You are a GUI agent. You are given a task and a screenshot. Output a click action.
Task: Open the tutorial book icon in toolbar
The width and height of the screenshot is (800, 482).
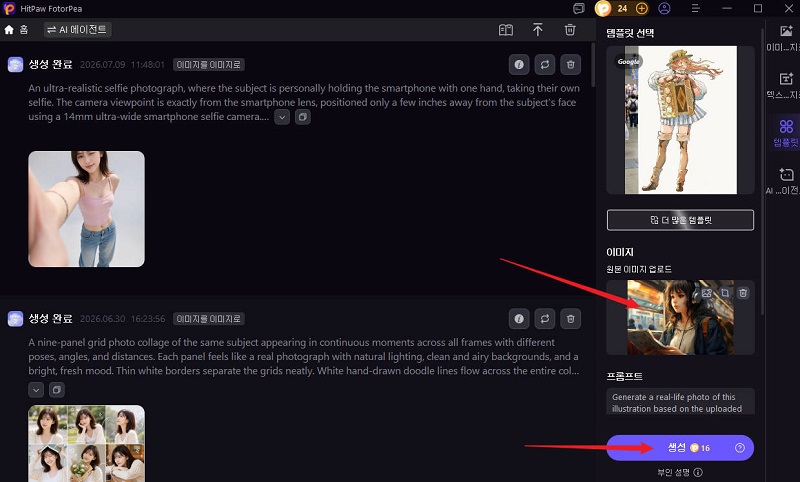[506, 30]
